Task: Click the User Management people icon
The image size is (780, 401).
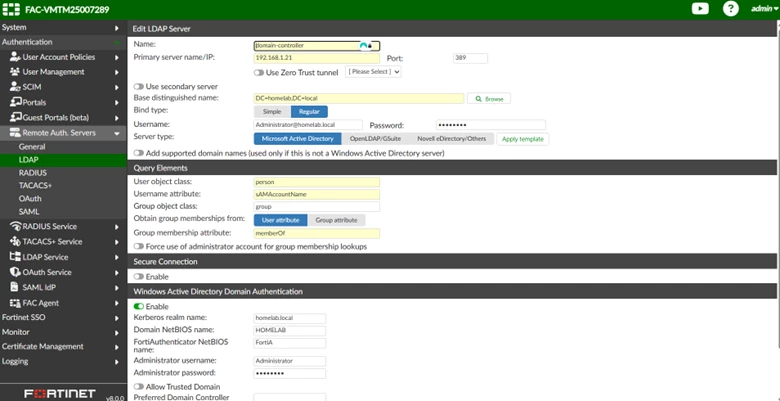Action: pyautogui.click(x=15, y=72)
